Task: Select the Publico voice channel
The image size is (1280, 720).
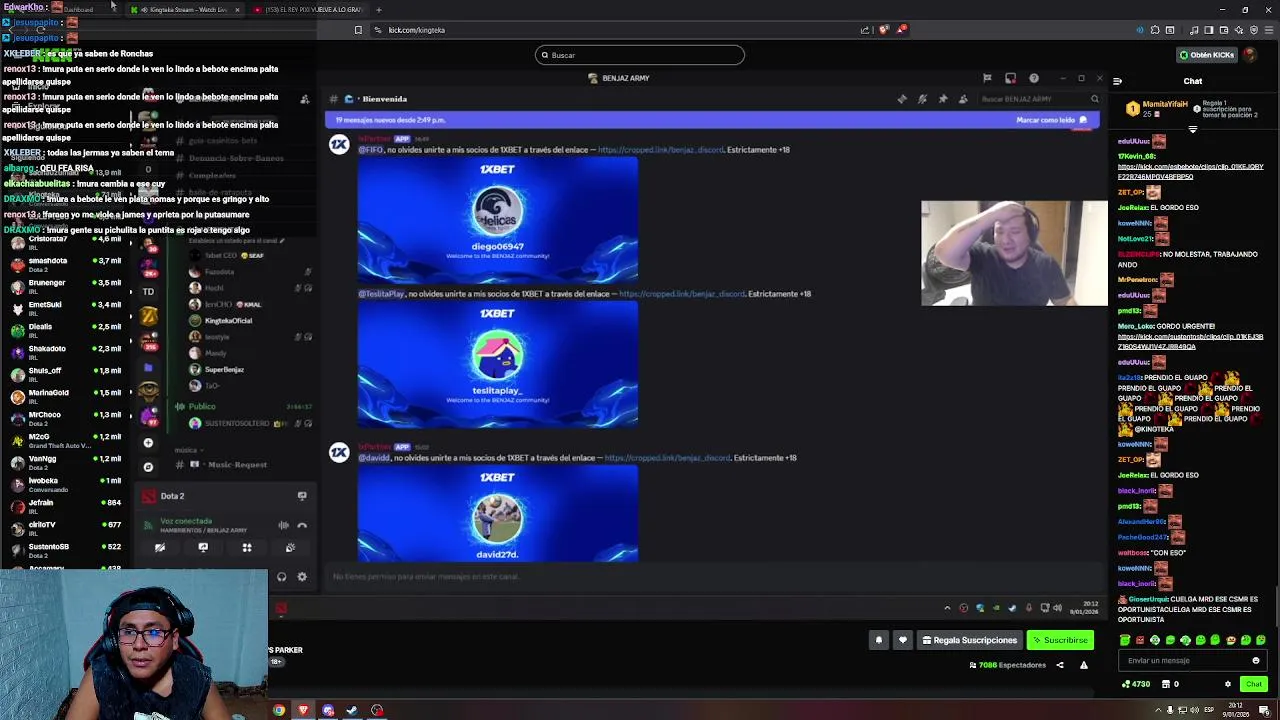Action: click(202, 407)
